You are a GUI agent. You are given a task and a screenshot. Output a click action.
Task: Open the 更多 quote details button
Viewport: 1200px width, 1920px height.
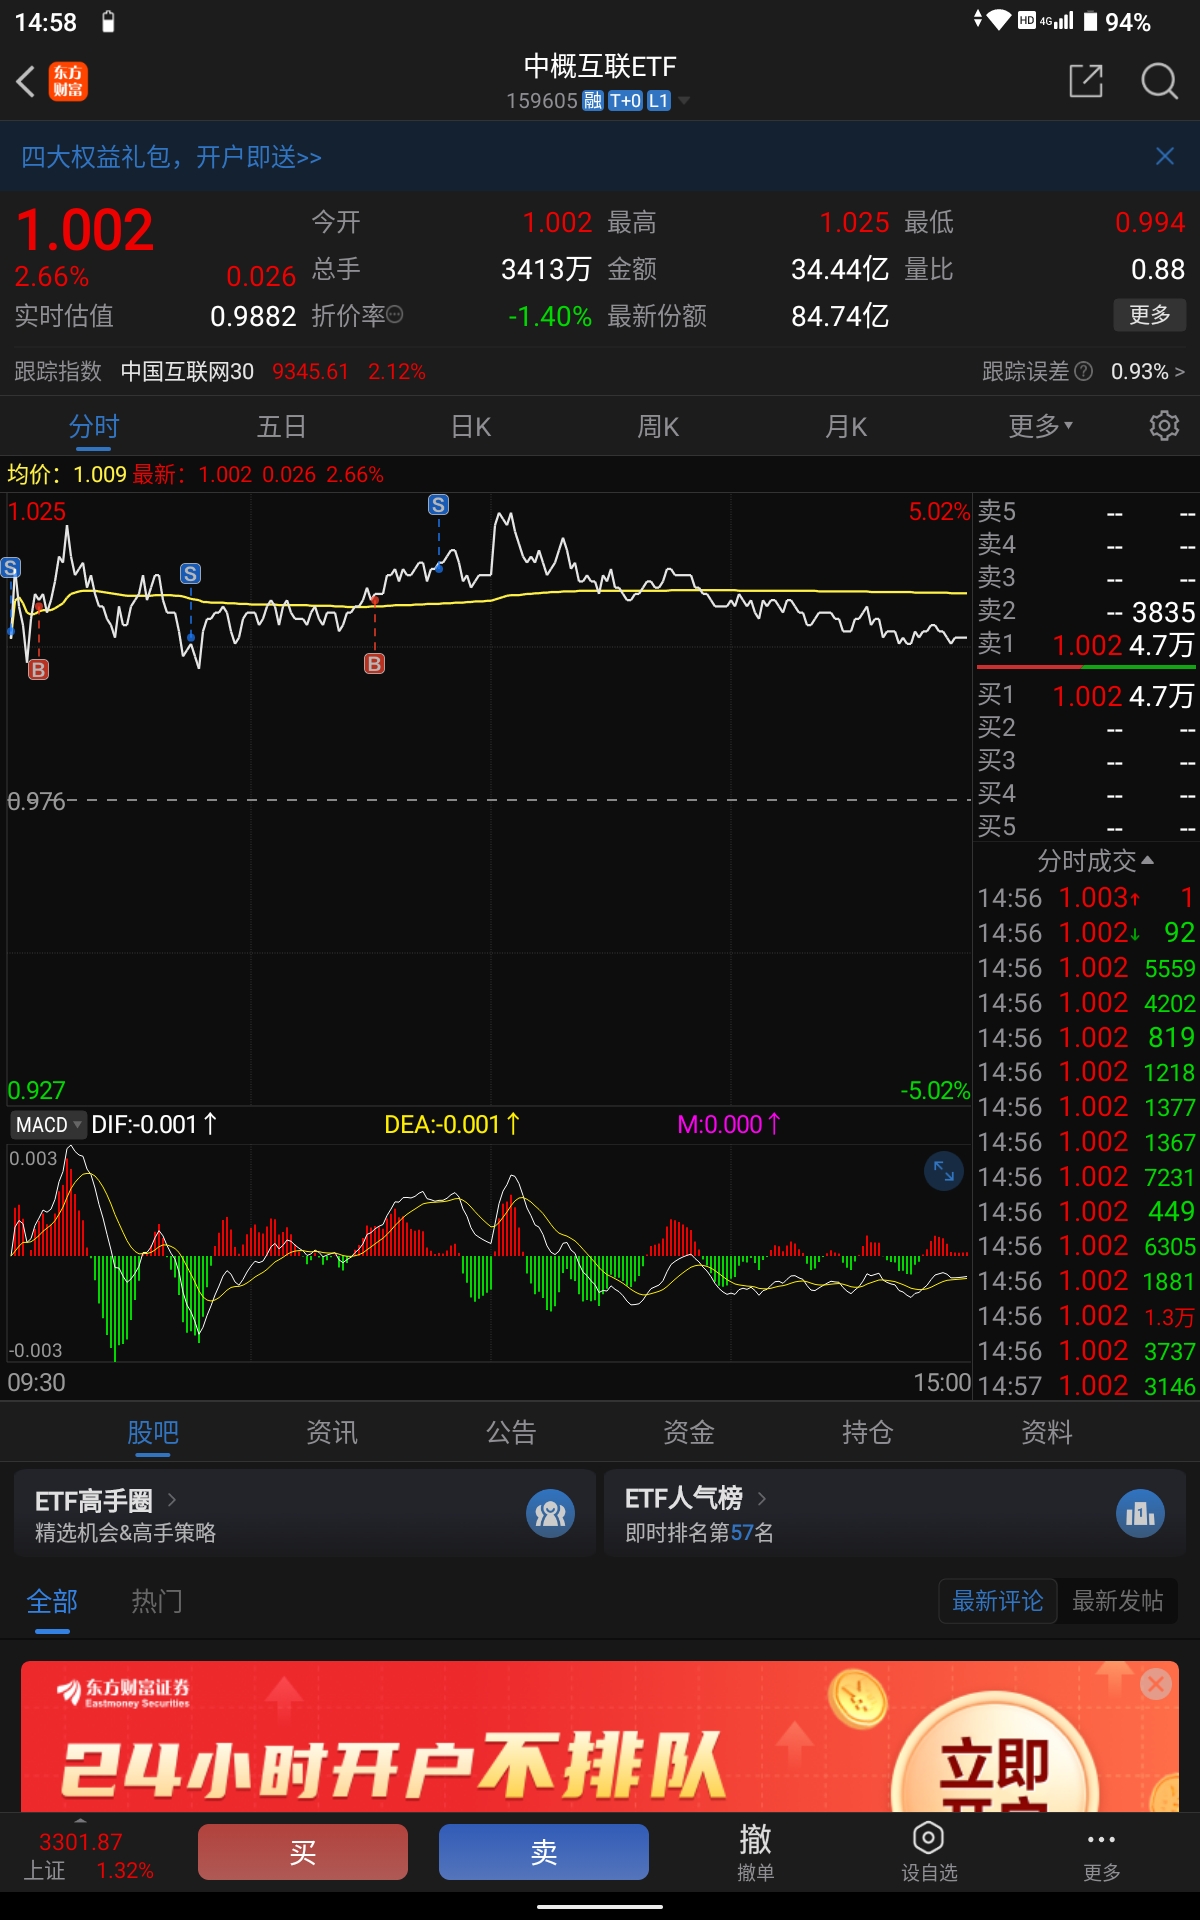click(x=1150, y=315)
